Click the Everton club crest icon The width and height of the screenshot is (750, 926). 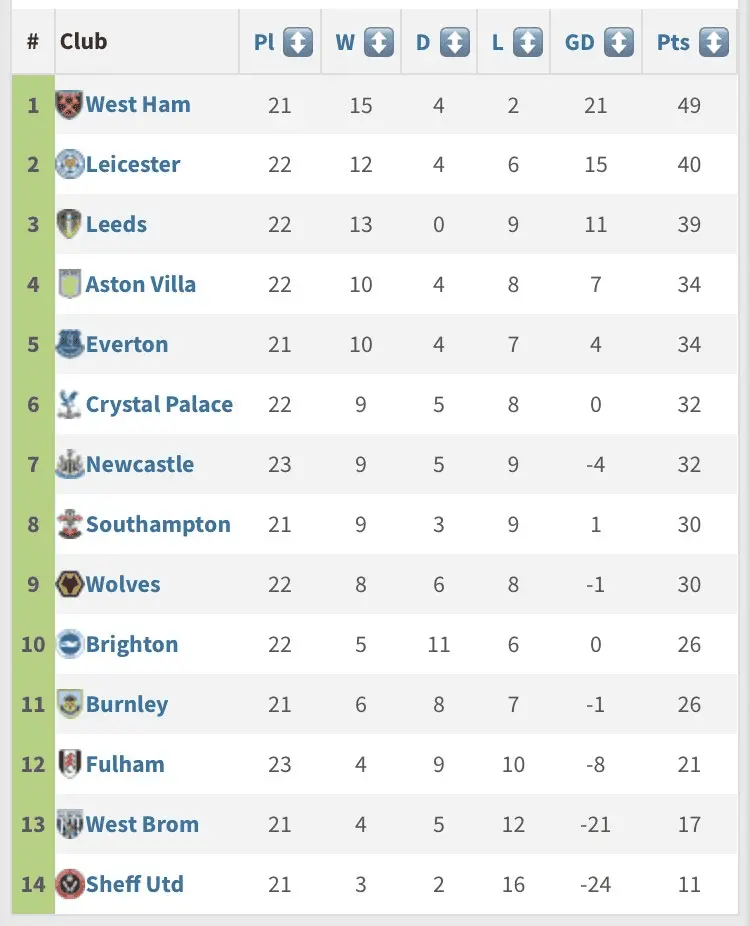(x=70, y=344)
